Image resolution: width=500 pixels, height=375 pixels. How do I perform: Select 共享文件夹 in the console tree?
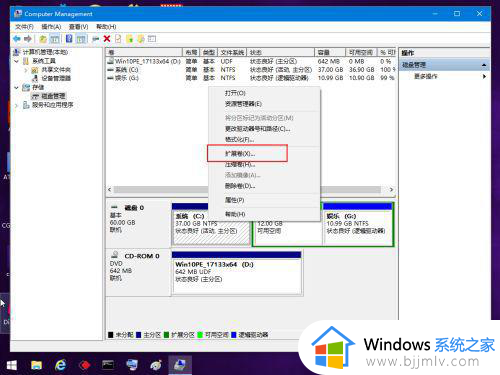pos(56,70)
